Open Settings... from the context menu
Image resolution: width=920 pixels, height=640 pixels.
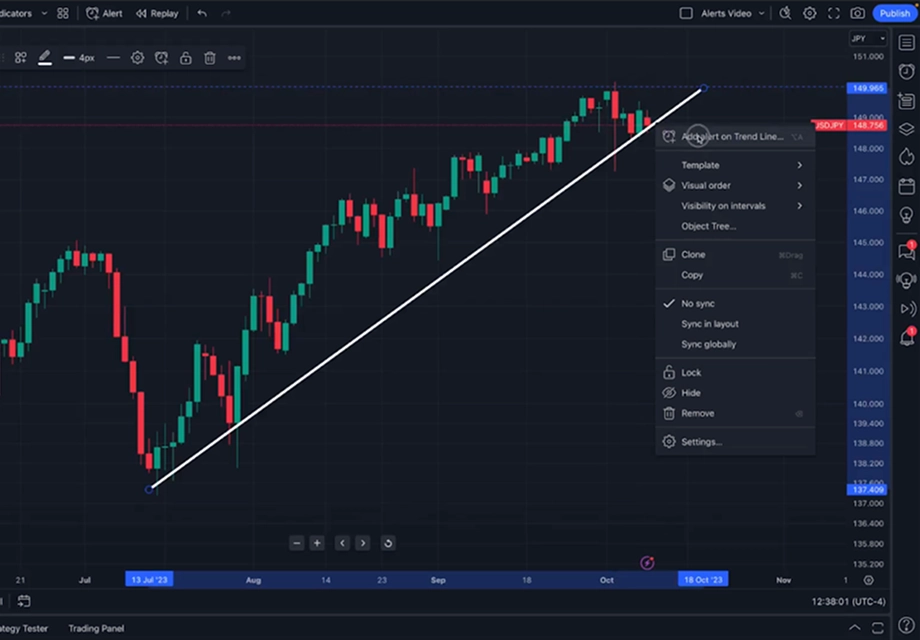point(735,442)
